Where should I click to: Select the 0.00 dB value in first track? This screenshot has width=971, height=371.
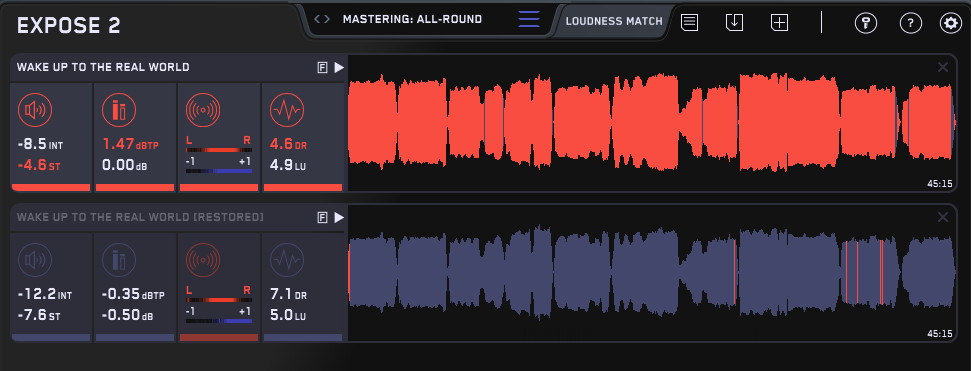(x=124, y=165)
